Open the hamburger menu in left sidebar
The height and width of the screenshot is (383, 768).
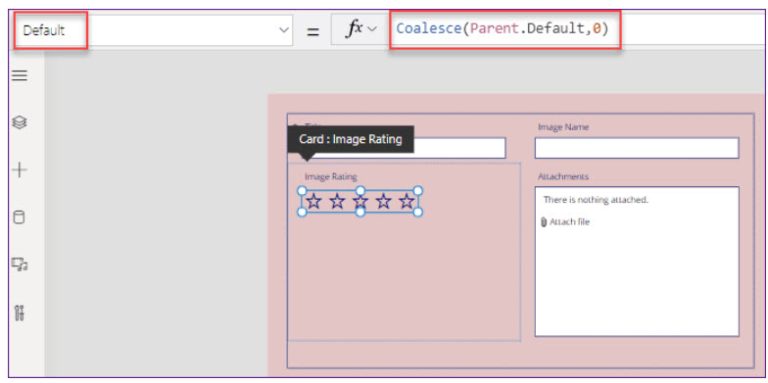click(x=20, y=75)
